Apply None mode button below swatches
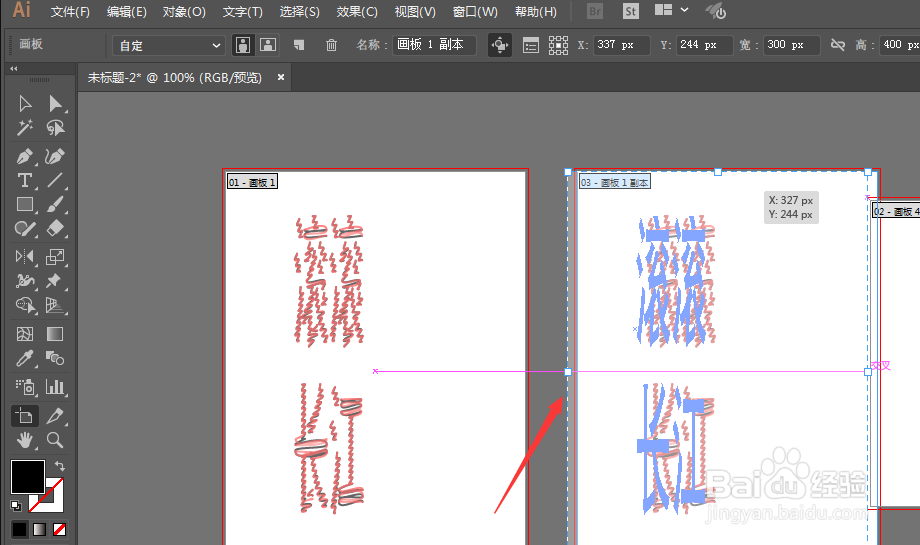Viewport: 920px width, 545px height. click(59, 529)
